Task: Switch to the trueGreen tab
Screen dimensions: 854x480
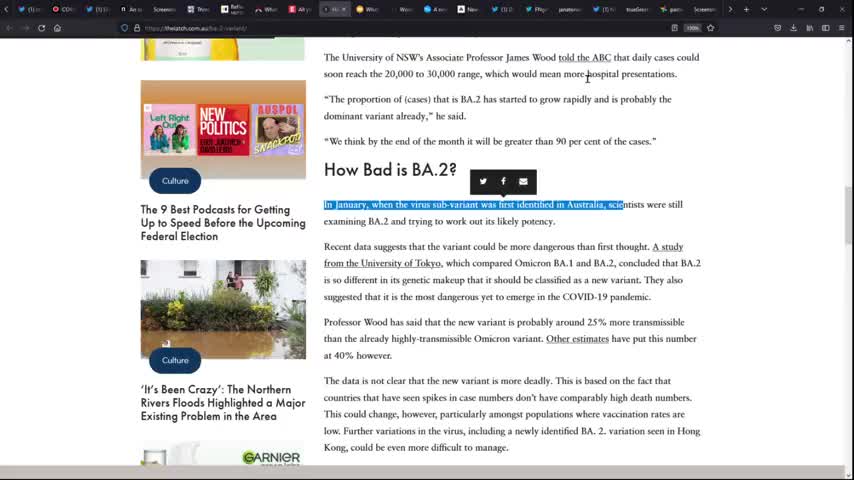Action: pos(637,9)
